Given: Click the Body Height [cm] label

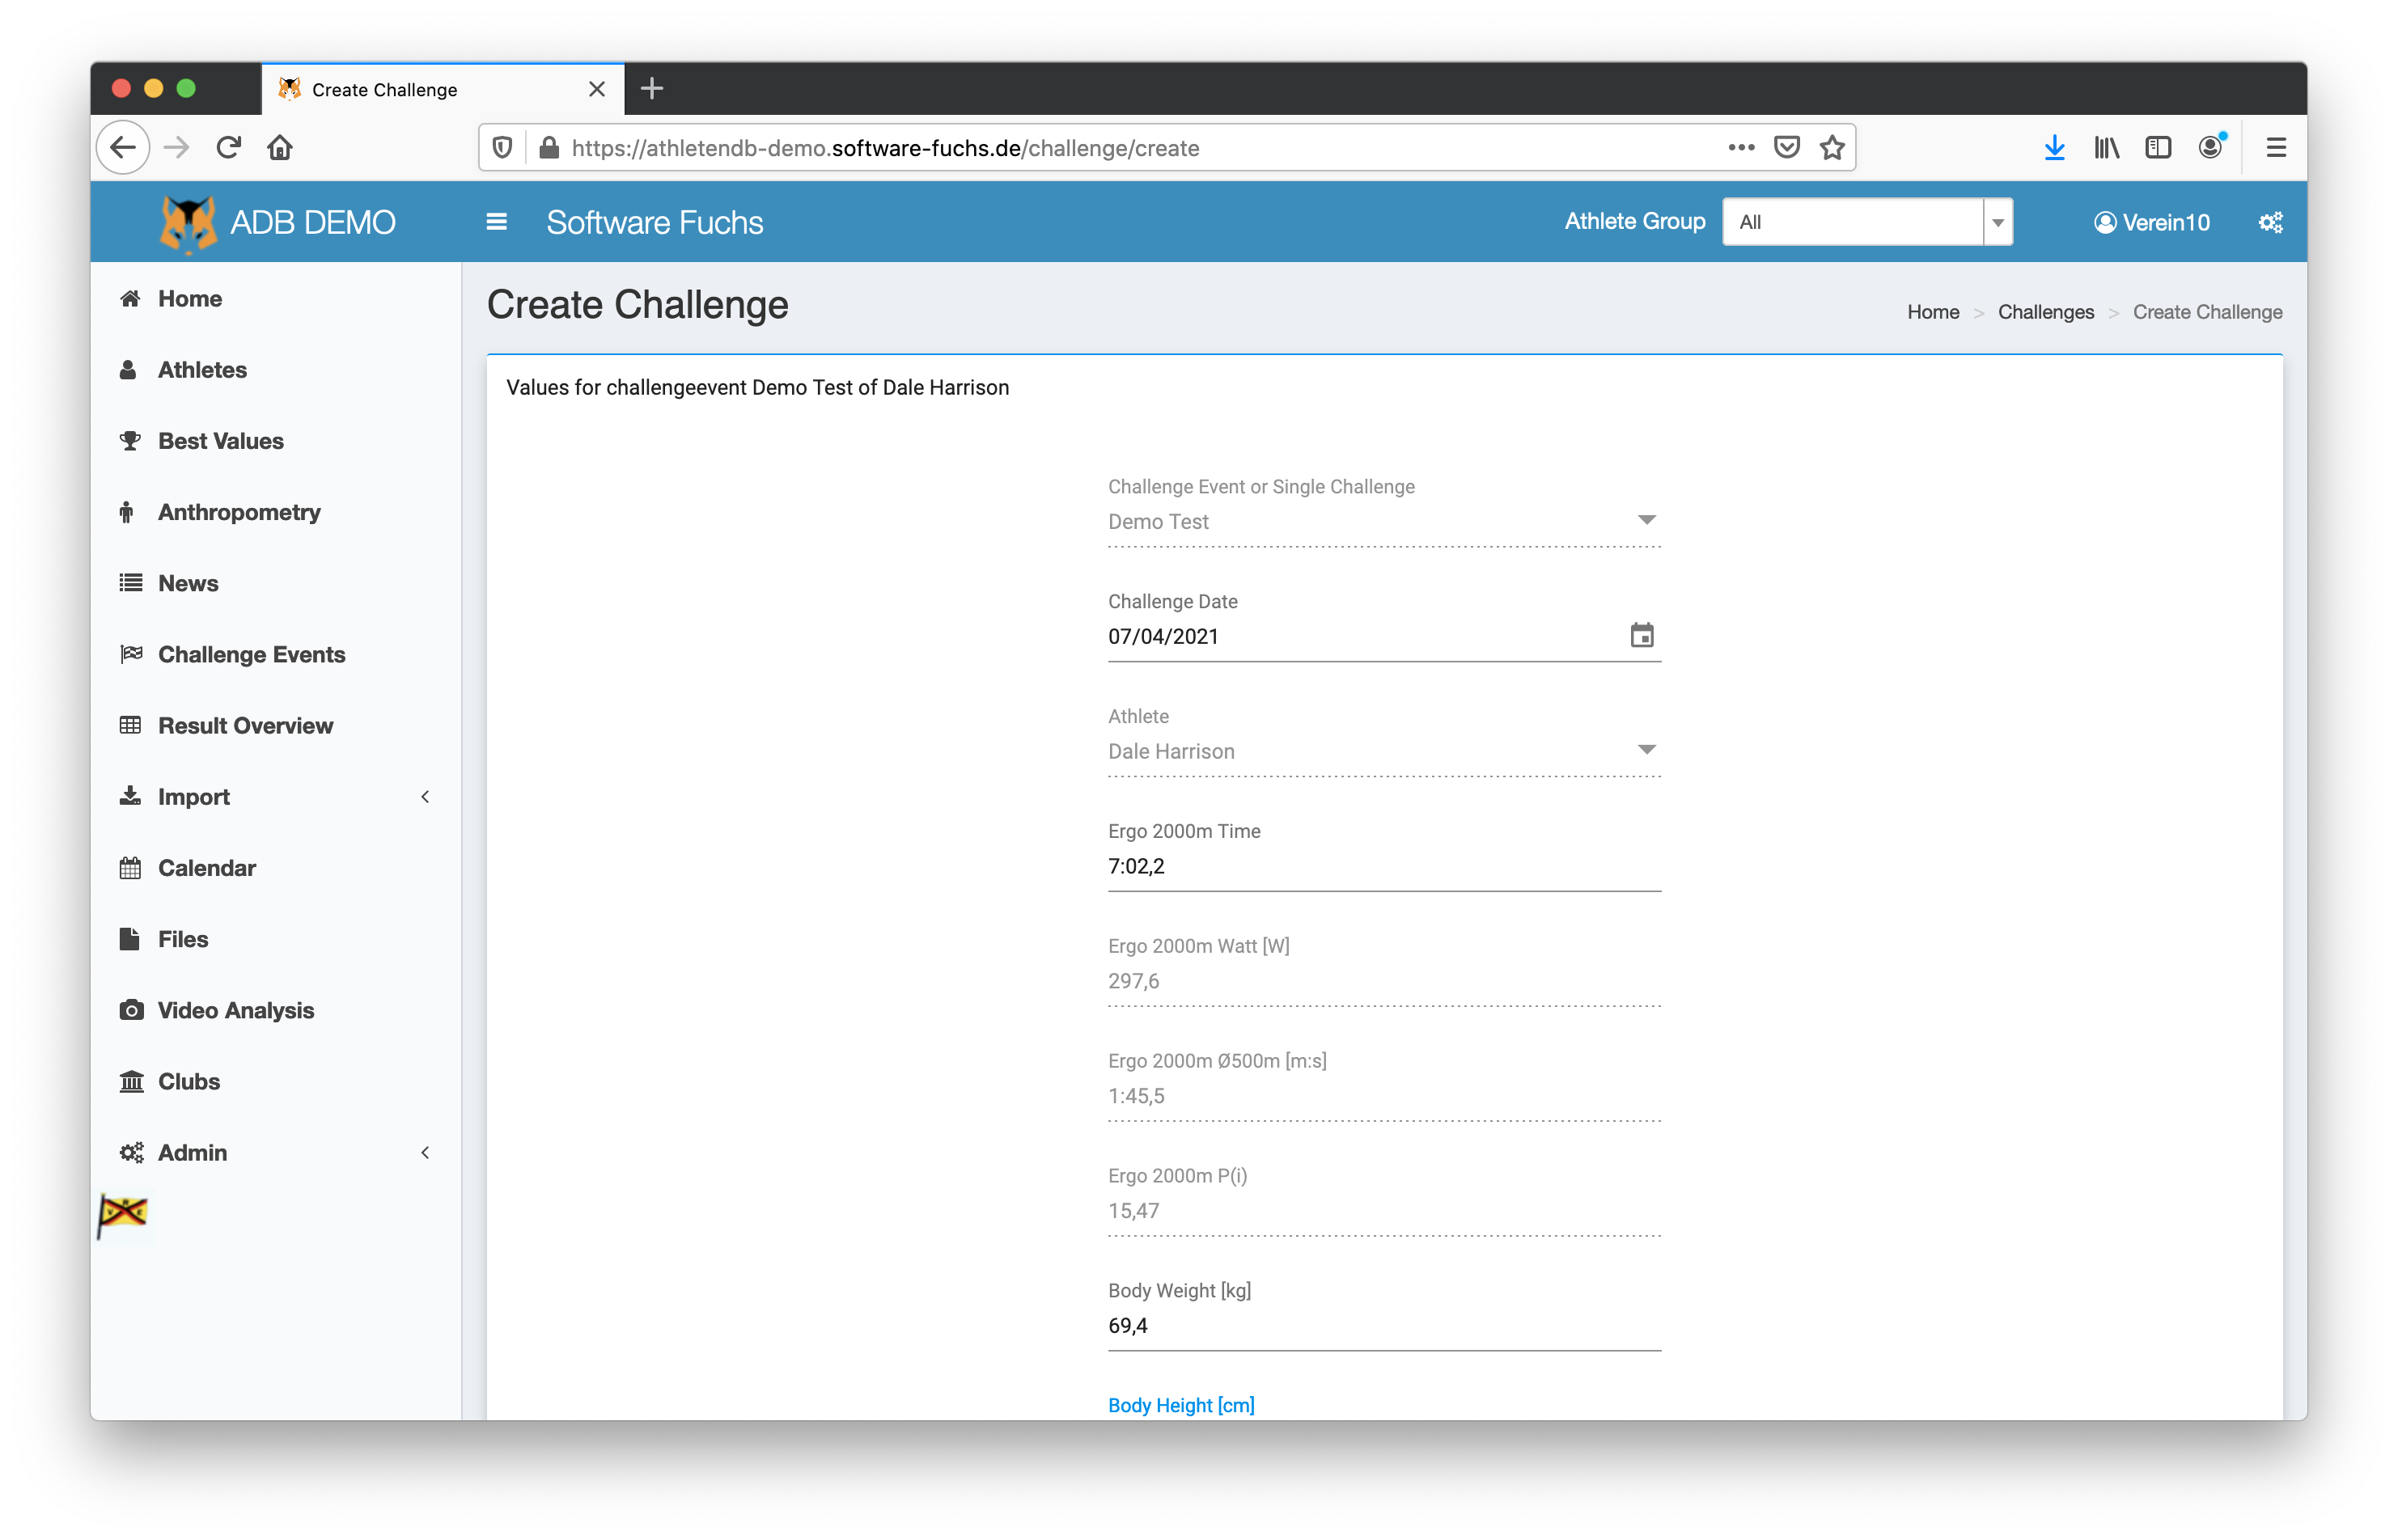Looking at the screenshot, I should click(1181, 1405).
